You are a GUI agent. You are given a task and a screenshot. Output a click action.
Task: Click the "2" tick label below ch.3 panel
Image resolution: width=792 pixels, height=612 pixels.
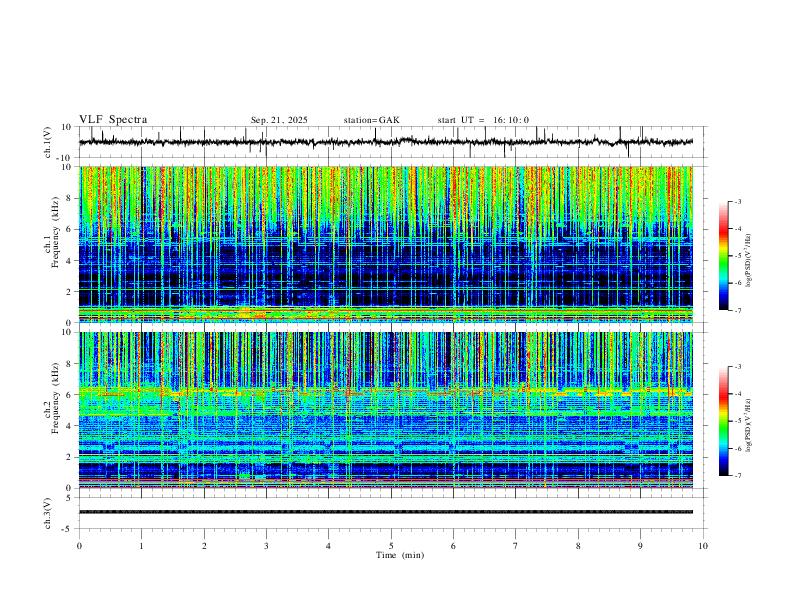click(x=204, y=546)
